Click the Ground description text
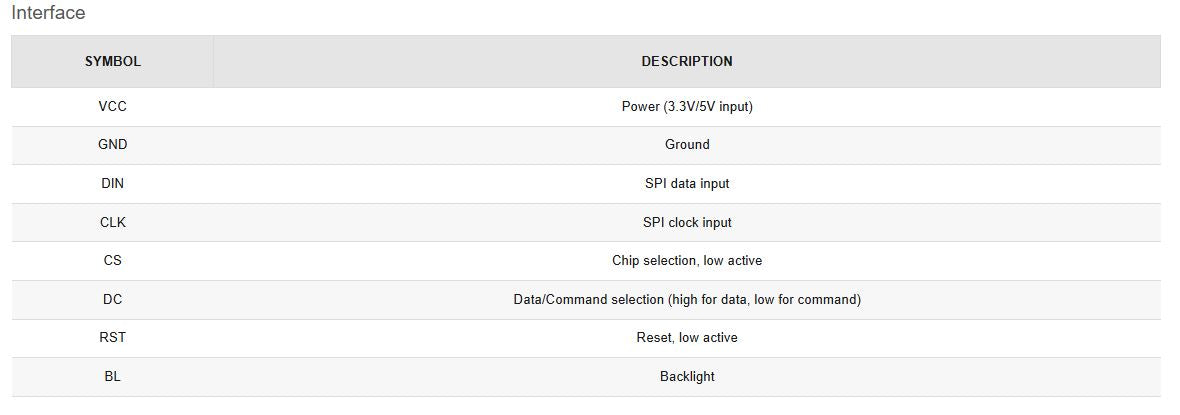 coord(686,145)
